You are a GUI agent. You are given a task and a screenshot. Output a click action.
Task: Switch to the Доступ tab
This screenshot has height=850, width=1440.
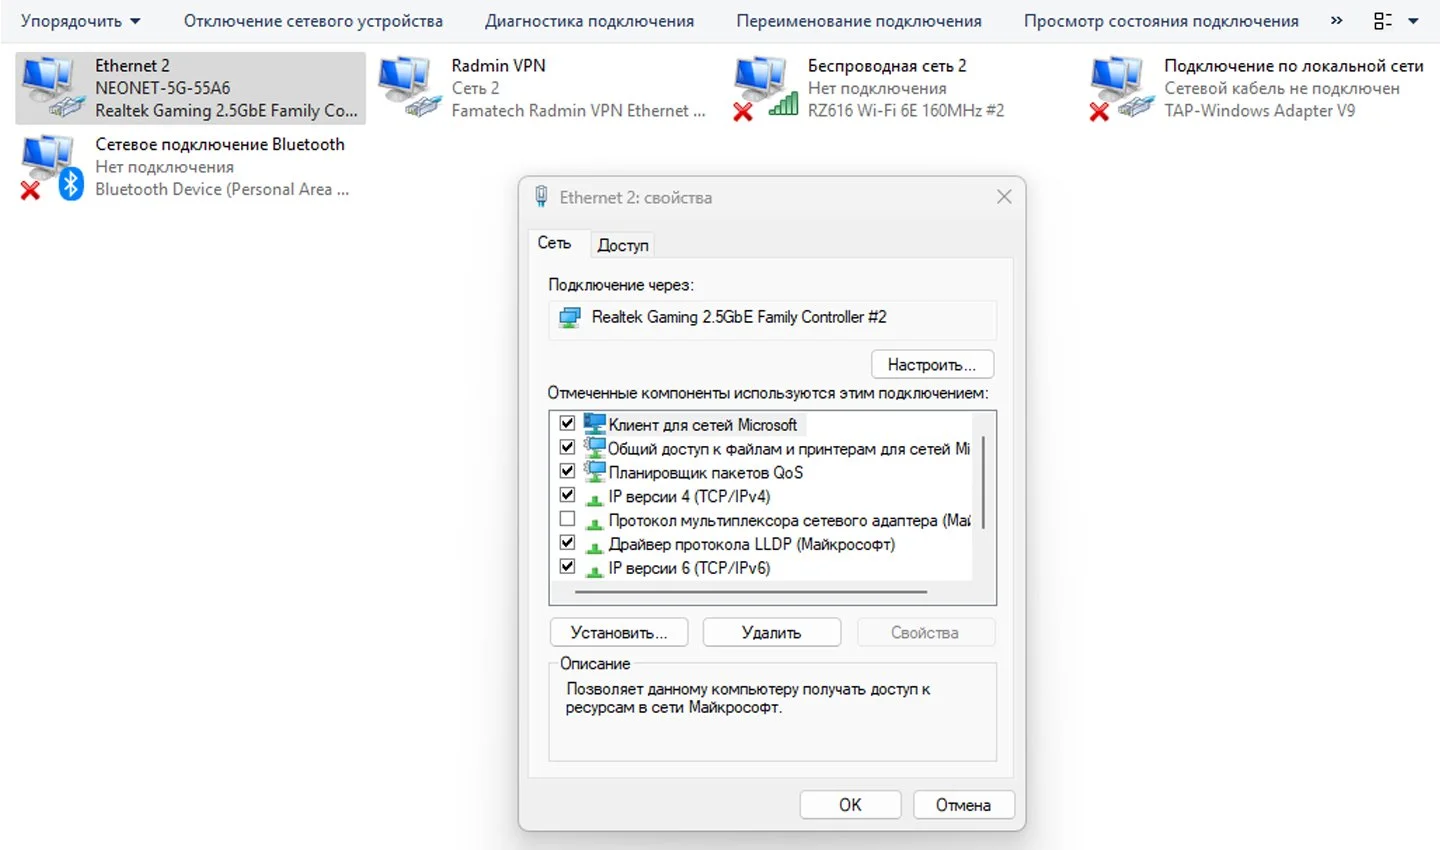click(x=623, y=245)
